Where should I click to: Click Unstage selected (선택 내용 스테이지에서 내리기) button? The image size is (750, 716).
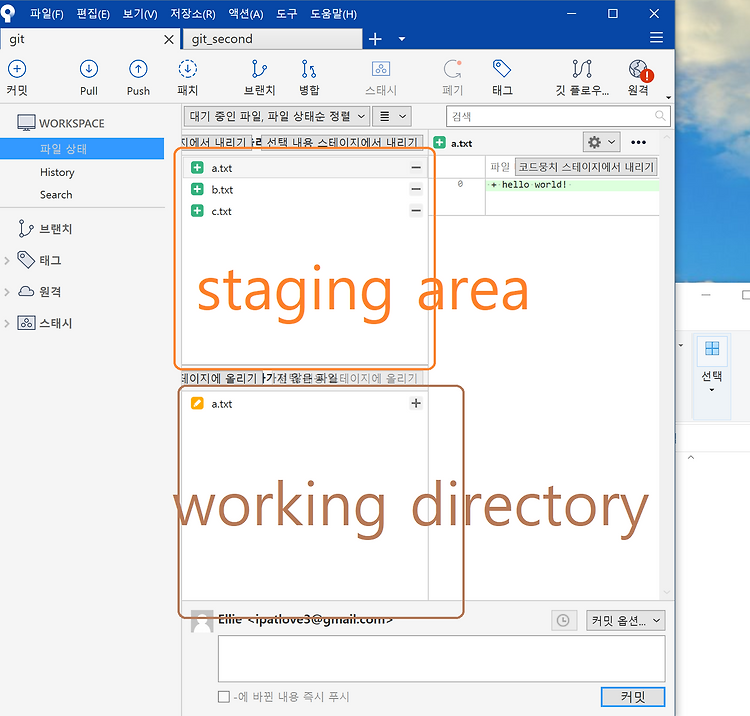(x=342, y=142)
